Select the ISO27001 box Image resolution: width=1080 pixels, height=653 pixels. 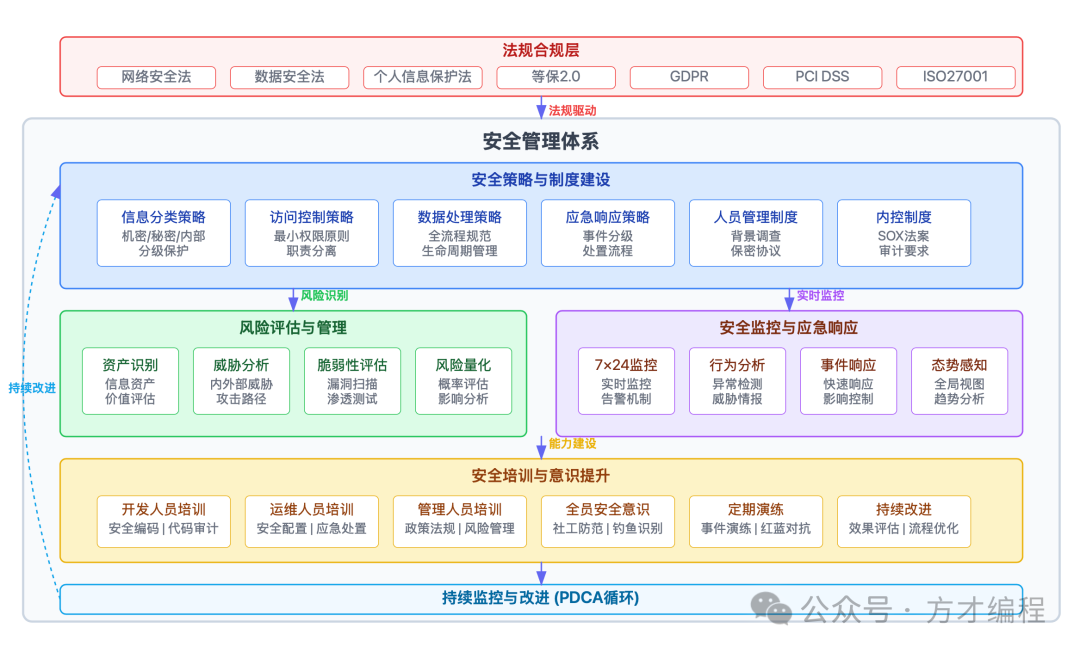[955, 77]
